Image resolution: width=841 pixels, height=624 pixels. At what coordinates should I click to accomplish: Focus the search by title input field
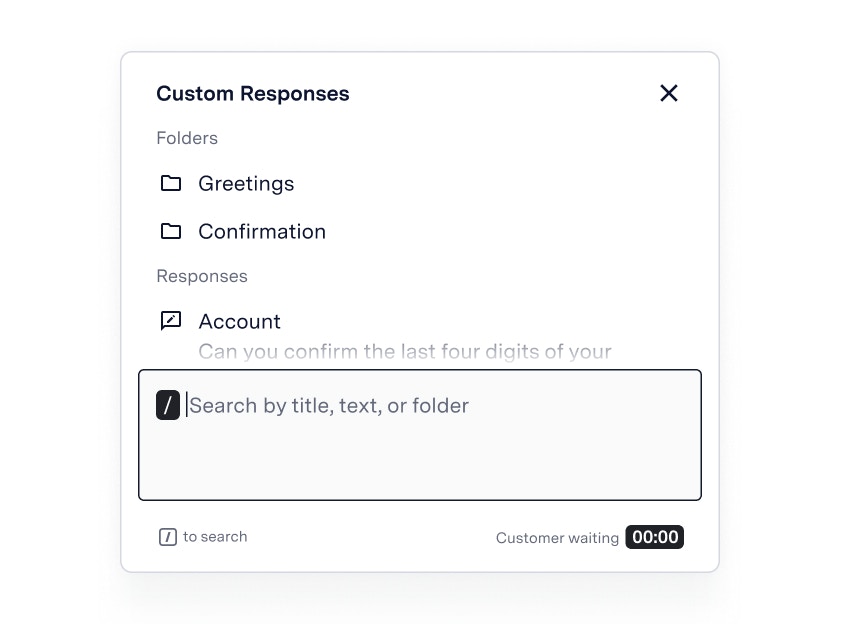330,406
